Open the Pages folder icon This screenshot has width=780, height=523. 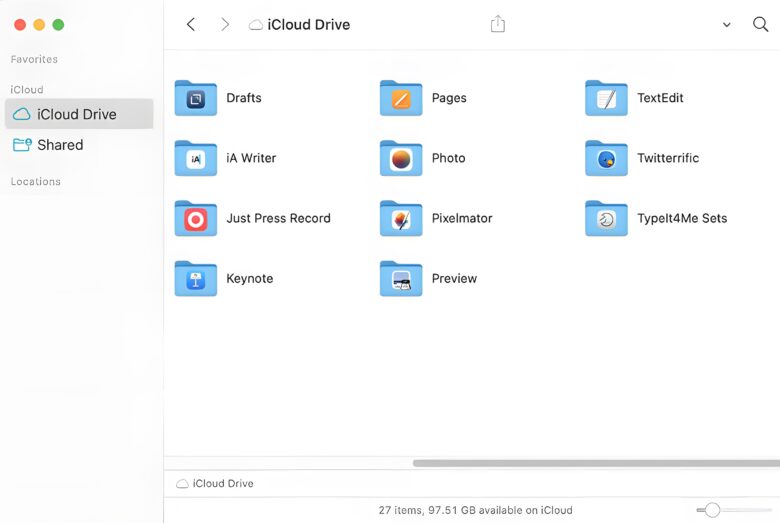(x=401, y=98)
